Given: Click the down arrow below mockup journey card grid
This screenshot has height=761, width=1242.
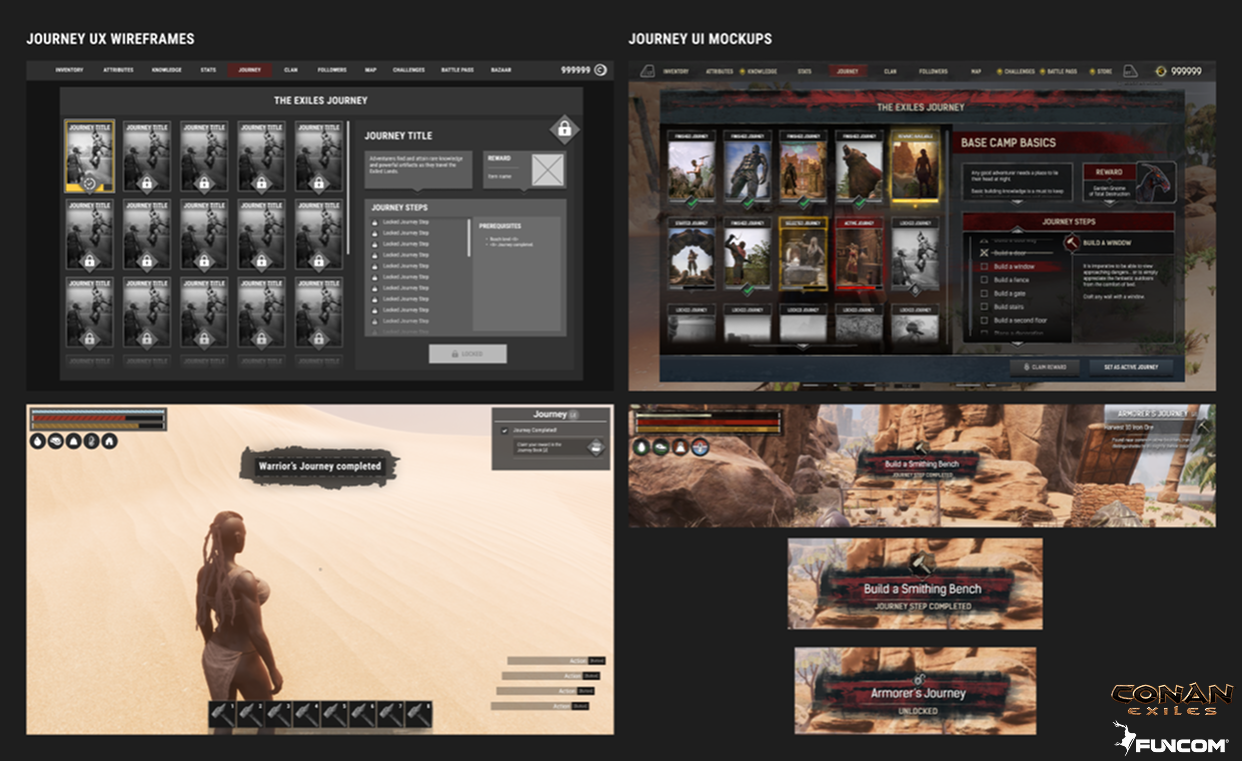Looking at the screenshot, I should [x=802, y=348].
